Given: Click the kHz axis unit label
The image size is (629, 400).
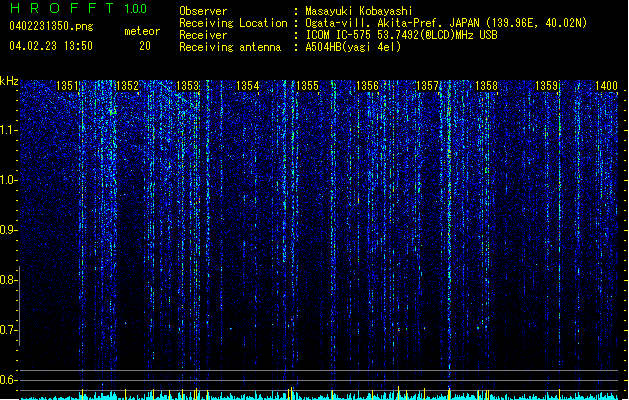Looking at the screenshot, I should 9,81.
